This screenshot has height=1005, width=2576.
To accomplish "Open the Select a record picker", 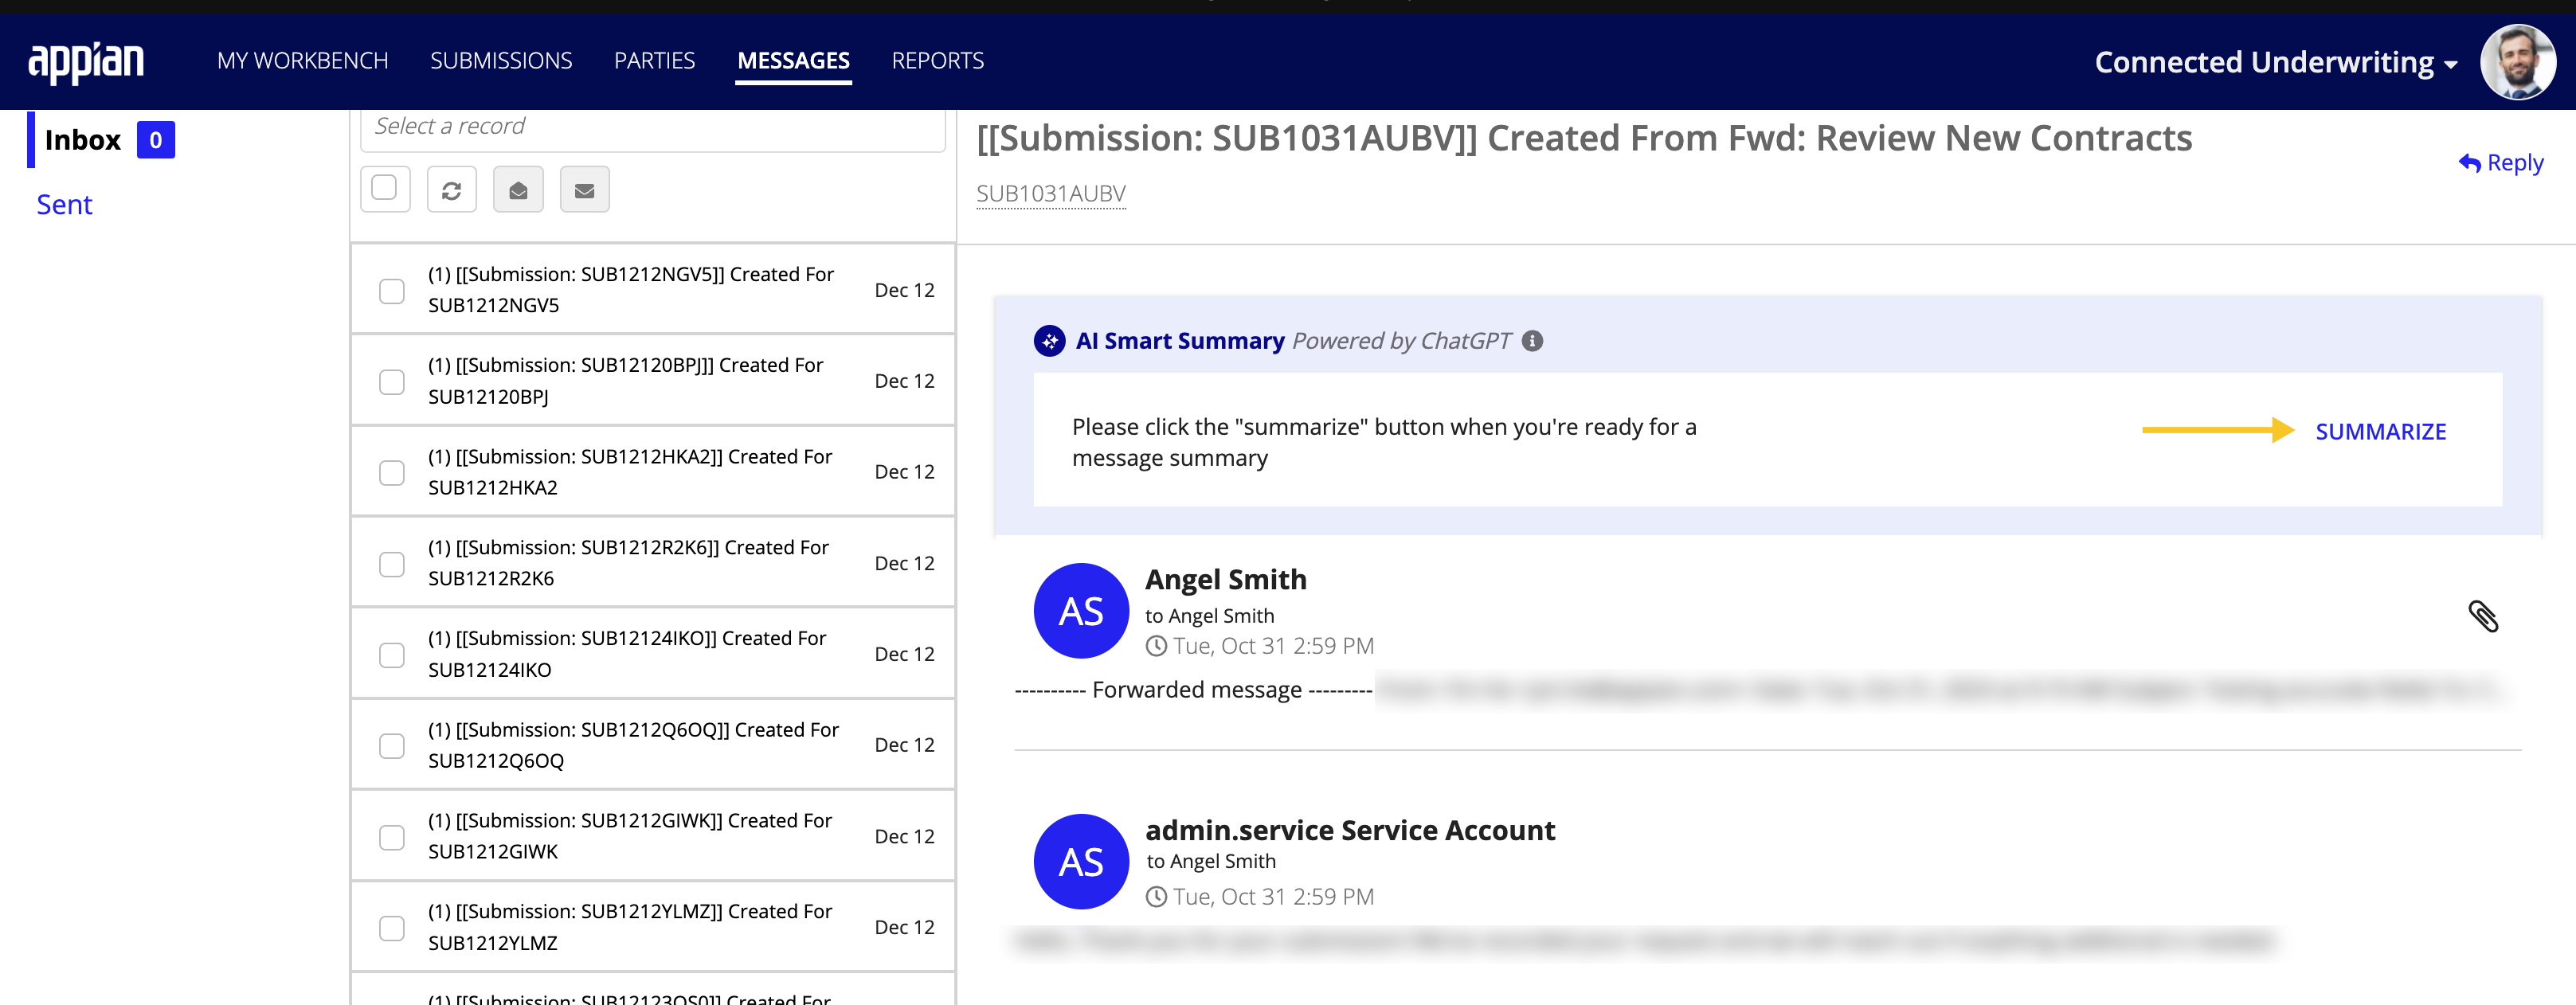I will 652,127.
